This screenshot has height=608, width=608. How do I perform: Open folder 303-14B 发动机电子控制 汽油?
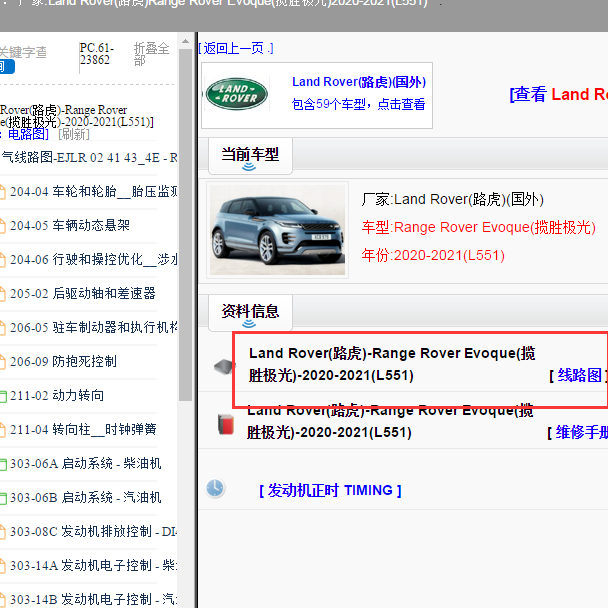(x=89, y=599)
